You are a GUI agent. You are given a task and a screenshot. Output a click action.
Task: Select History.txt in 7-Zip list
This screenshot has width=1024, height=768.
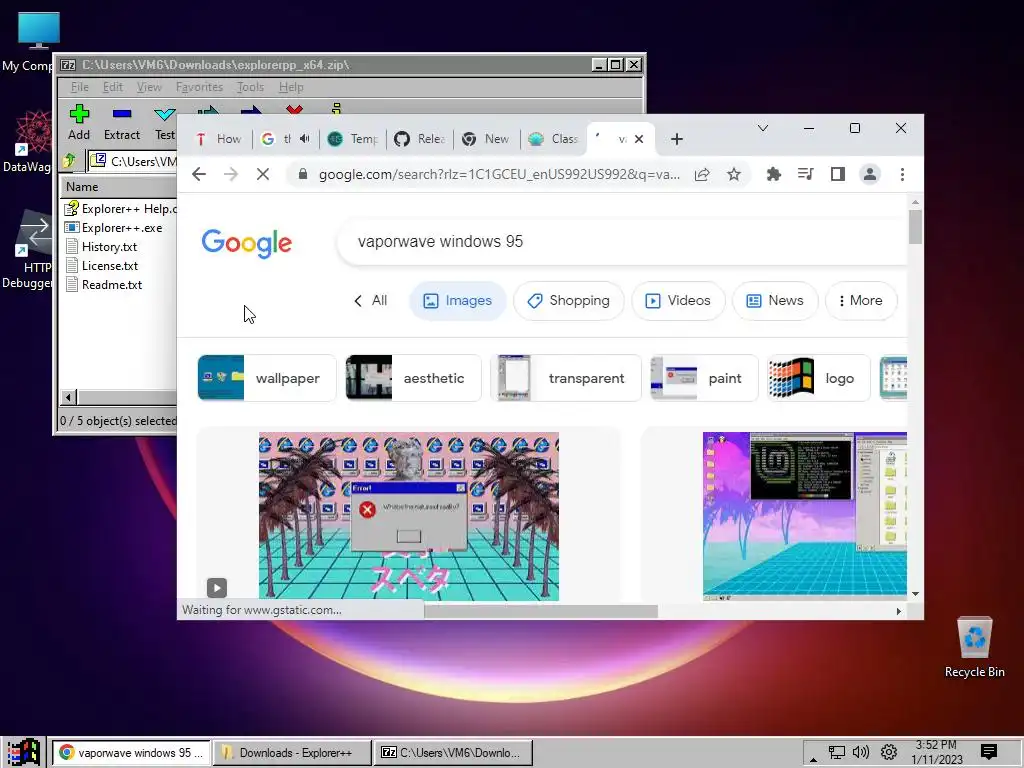[x=109, y=247]
